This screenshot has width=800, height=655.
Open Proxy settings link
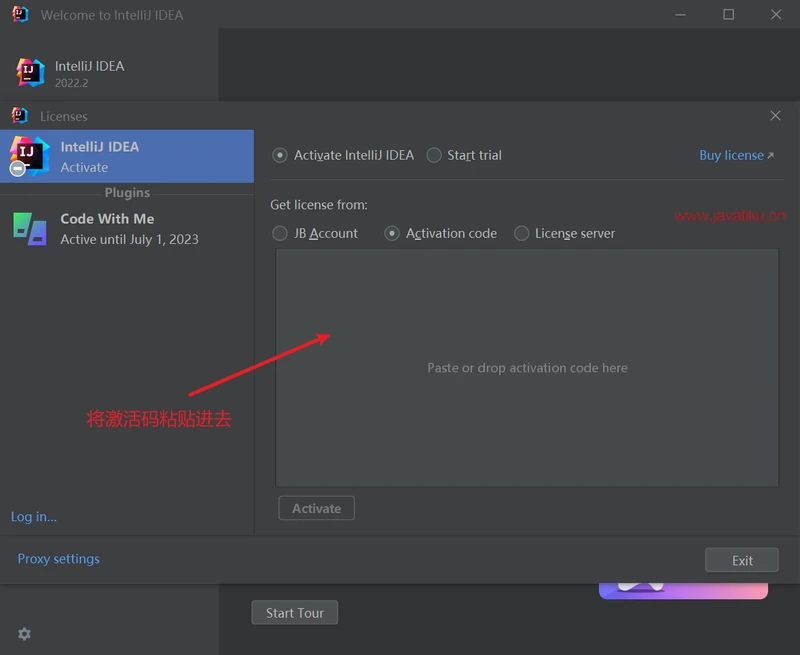pyautogui.click(x=59, y=559)
